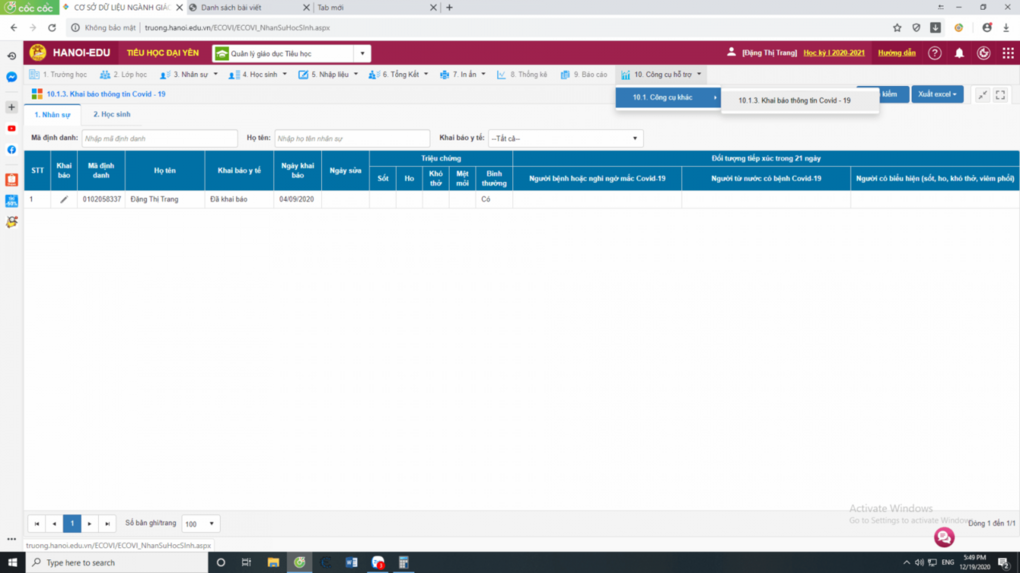Open the notification bell
Image resolution: width=1020 pixels, height=573 pixels.
pyautogui.click(x=959, y=53)
